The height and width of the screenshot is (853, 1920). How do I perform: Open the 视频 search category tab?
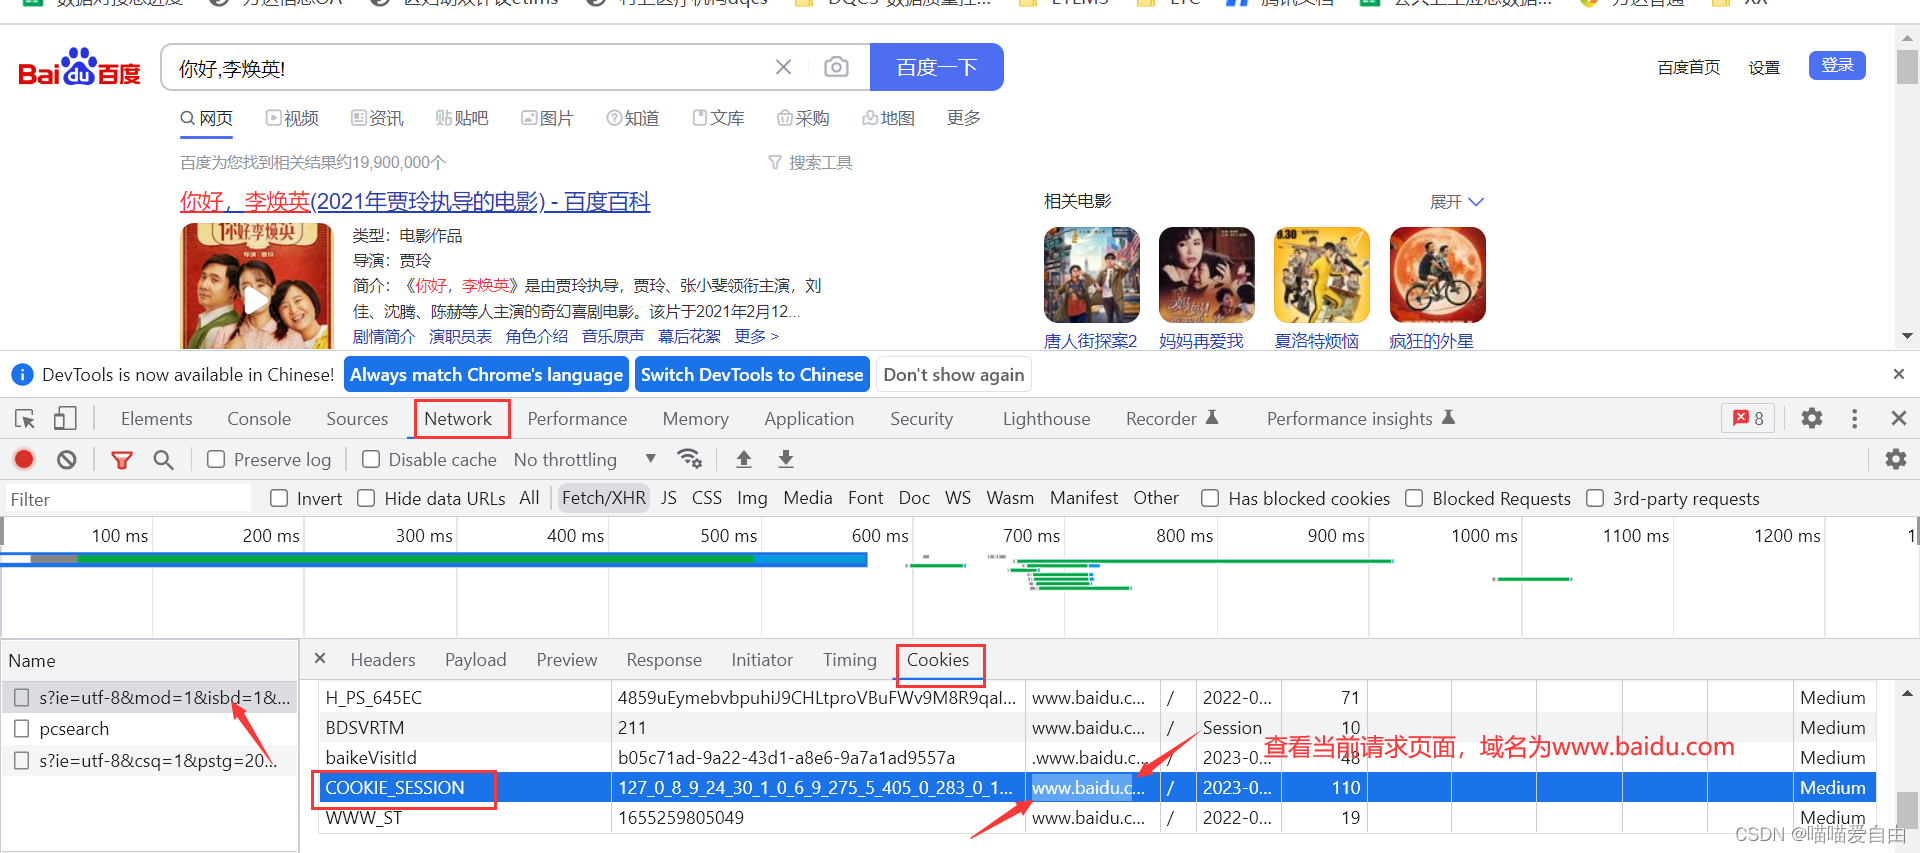click(292, 118)
